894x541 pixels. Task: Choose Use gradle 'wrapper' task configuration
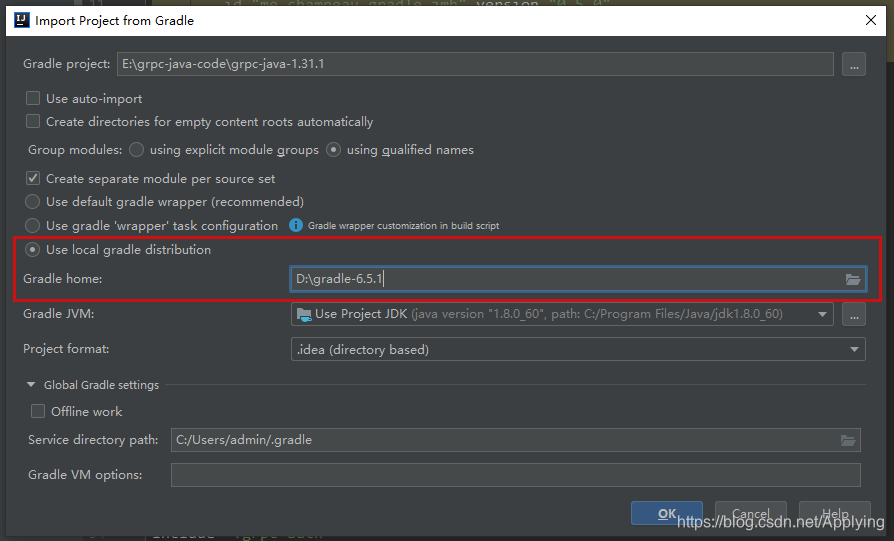point(32,226)
